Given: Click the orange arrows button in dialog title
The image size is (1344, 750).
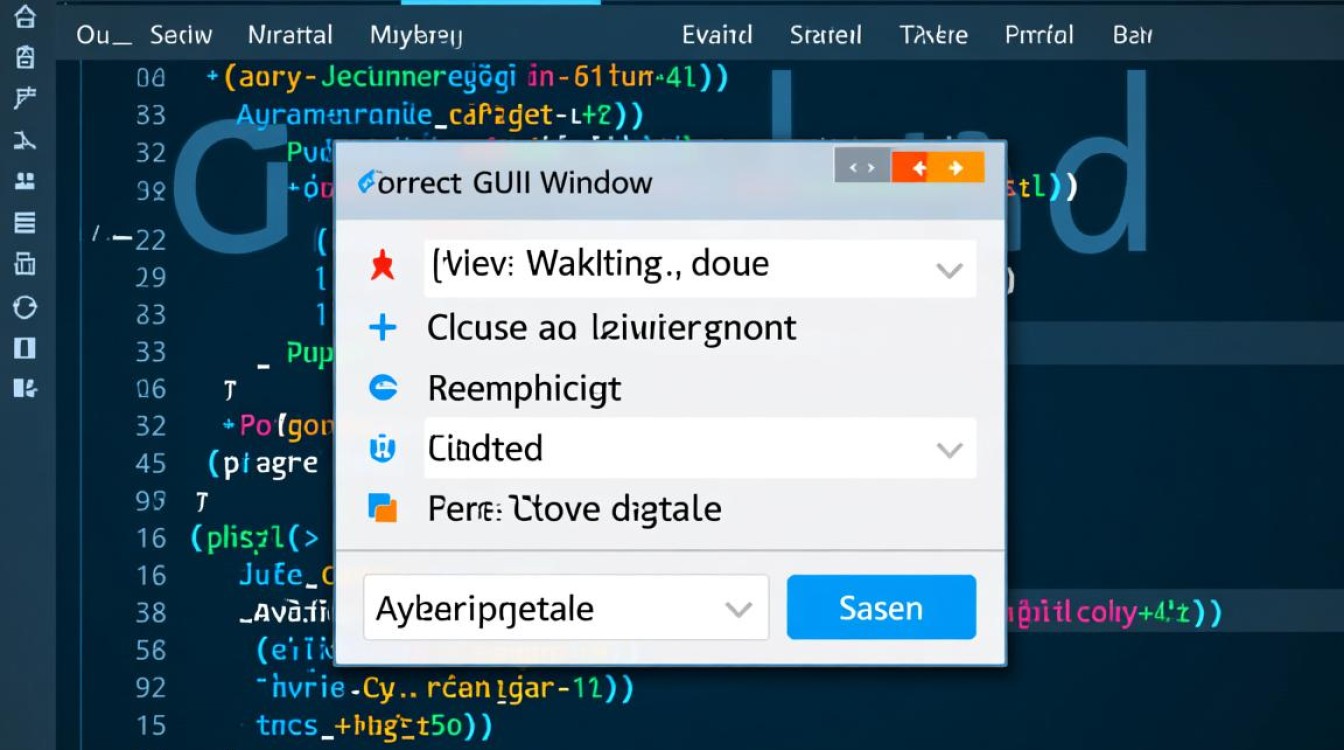Looking at the screenshot, I should (937, 168).
